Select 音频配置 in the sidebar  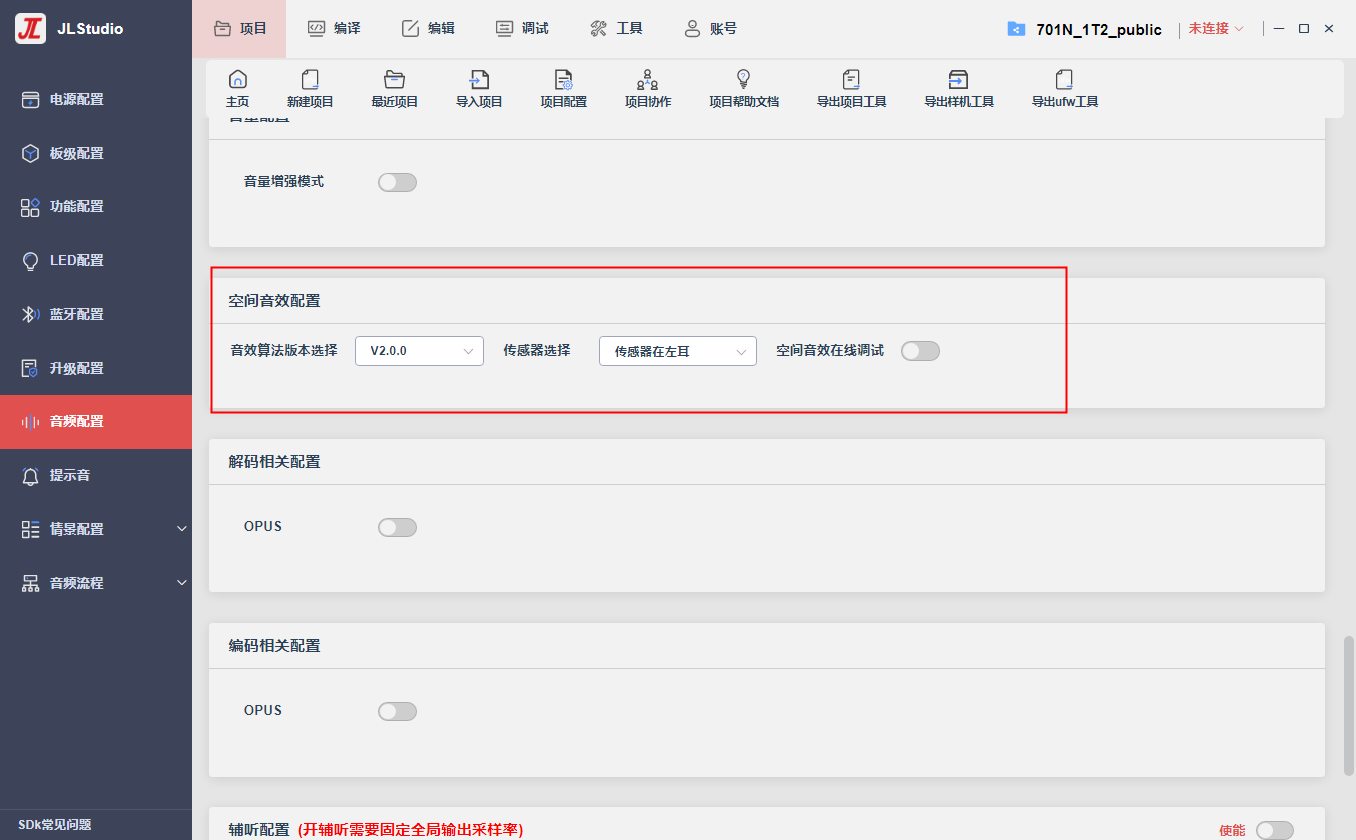tap(96, 422)
